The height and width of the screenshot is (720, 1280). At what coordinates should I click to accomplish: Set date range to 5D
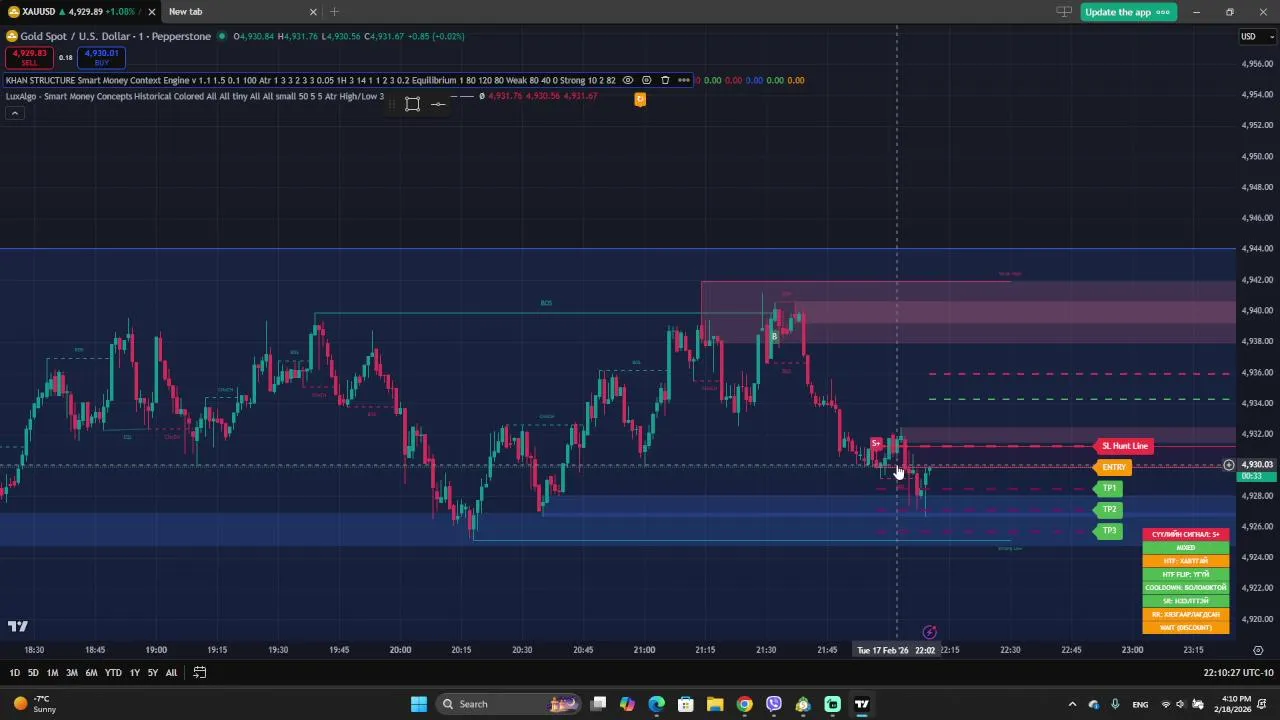[33, 673]
